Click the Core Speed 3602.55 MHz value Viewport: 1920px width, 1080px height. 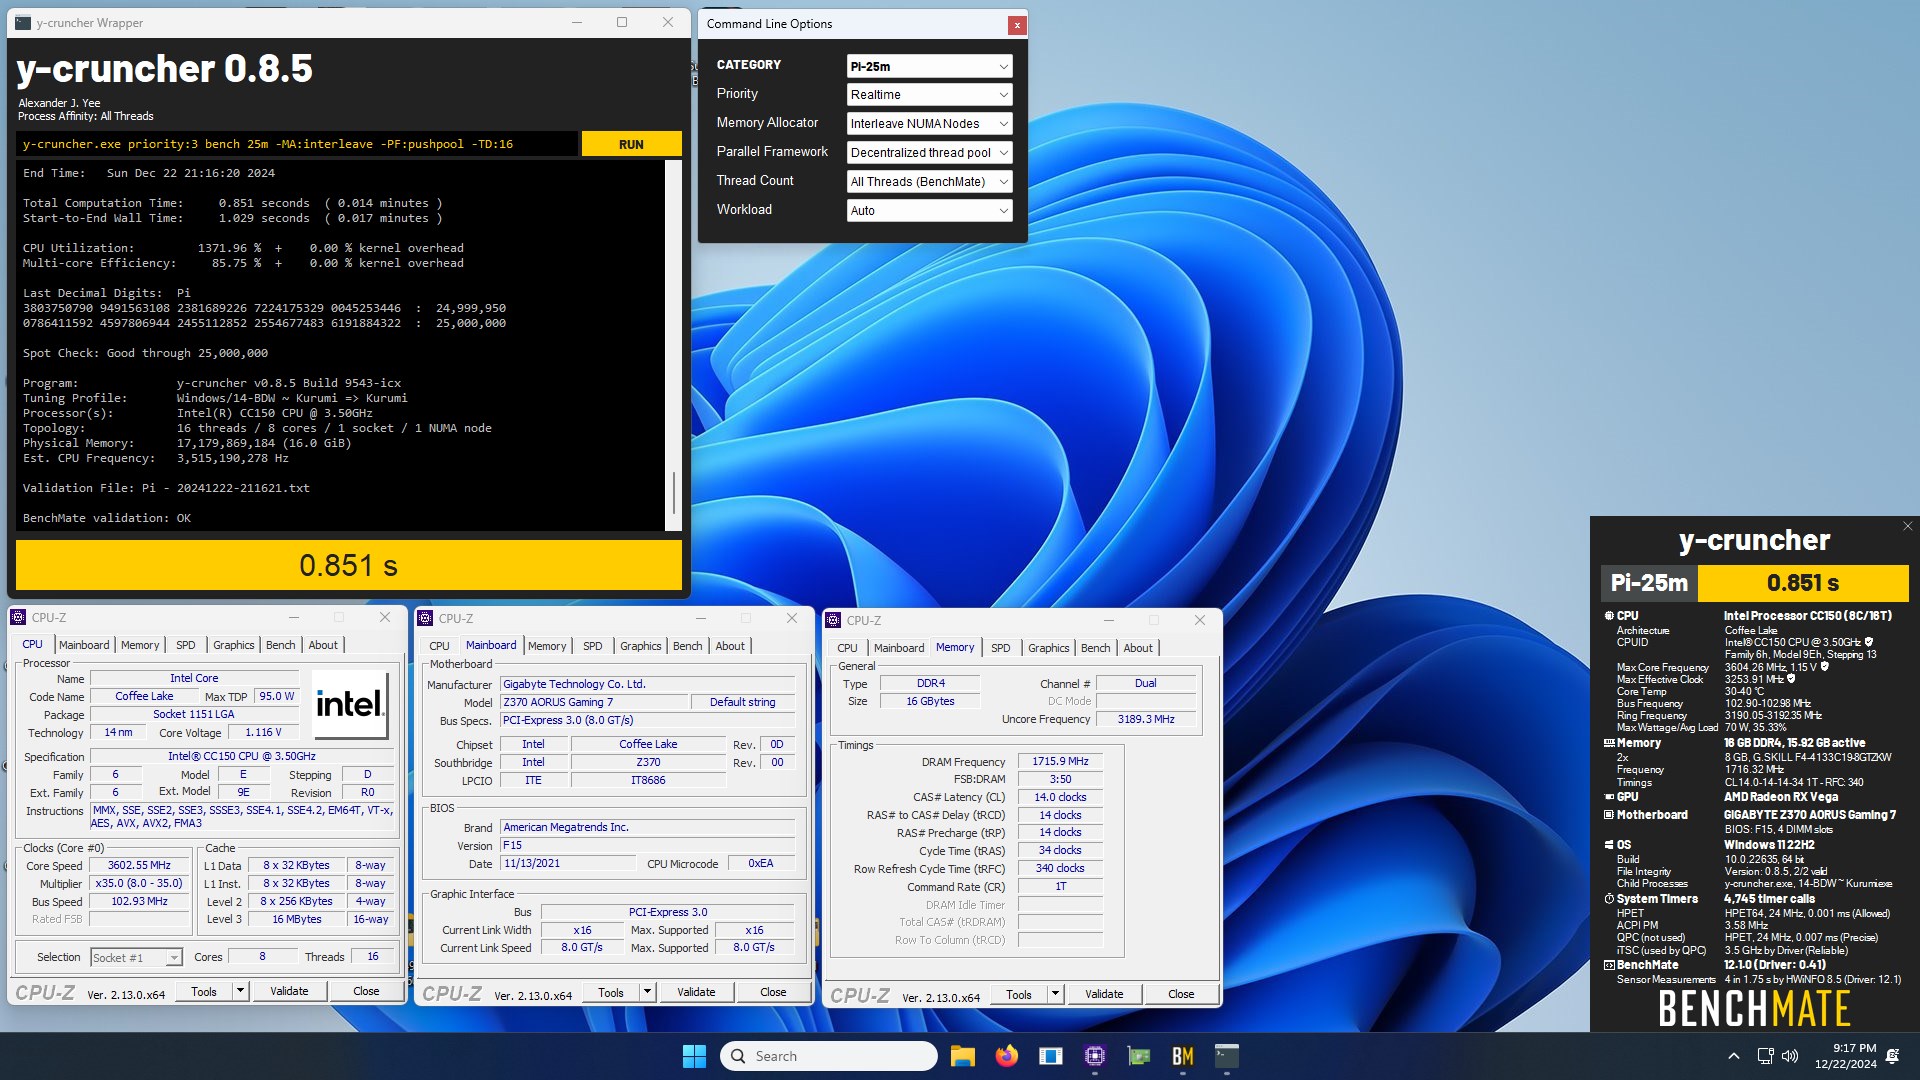(139, 865)
